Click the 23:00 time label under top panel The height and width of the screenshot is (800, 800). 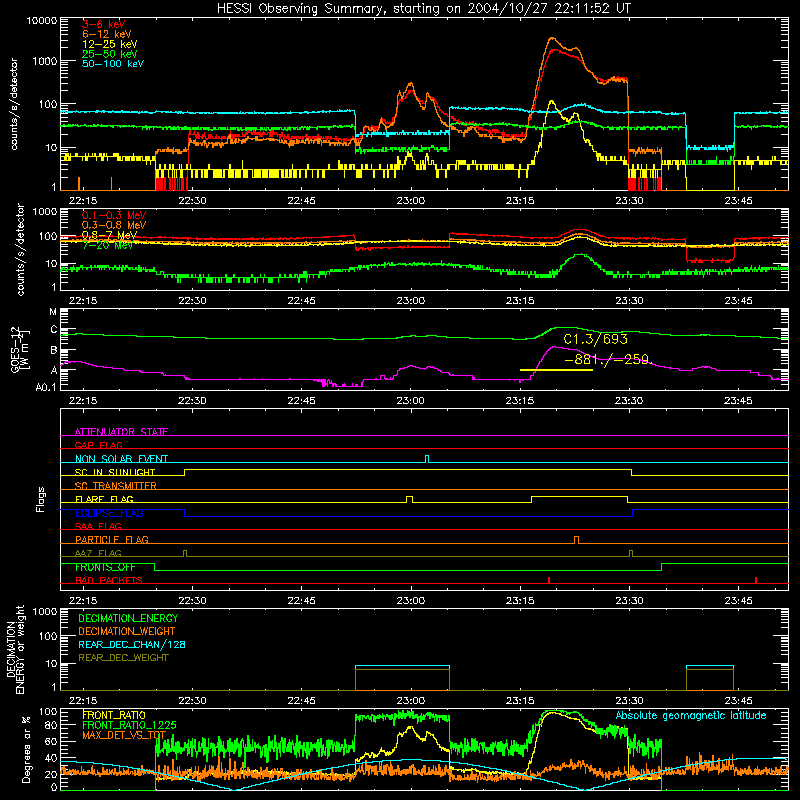411,201
